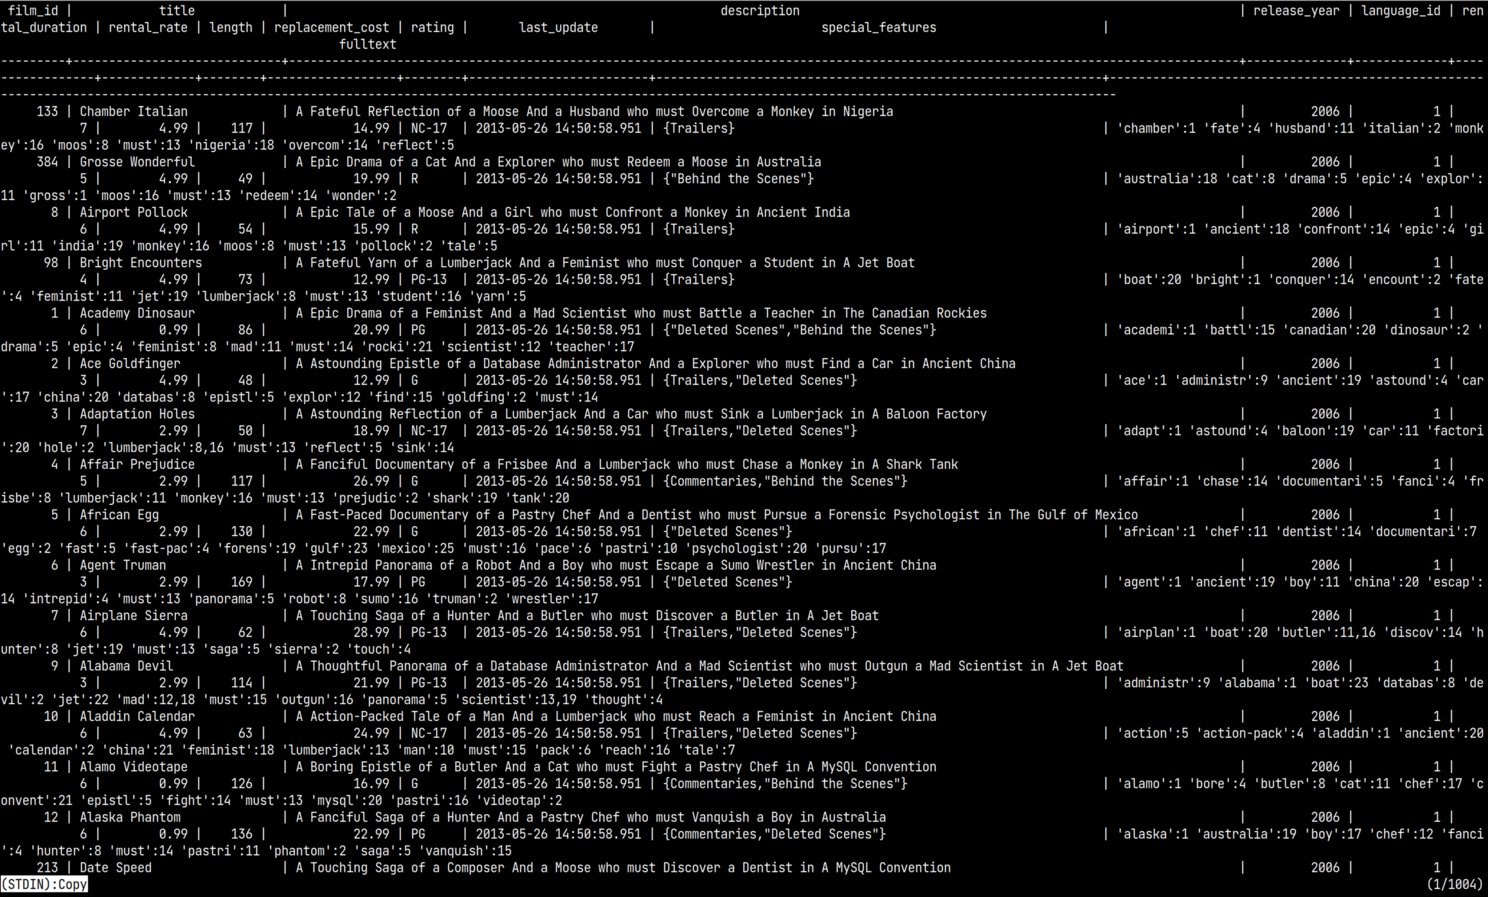Click the rating column header
Image resolution: width=1488 pixels, height=897 pixels.
point(432,28)
